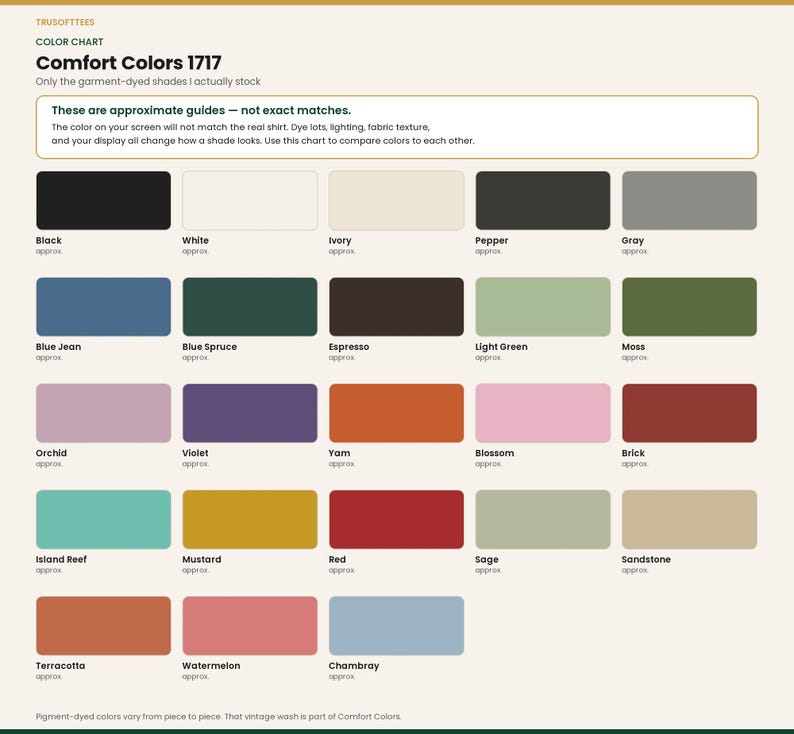Click the 'Pigment-dyed colors vary' footer note
Viewport: 794px width, 734px height.
click(218, 716)
